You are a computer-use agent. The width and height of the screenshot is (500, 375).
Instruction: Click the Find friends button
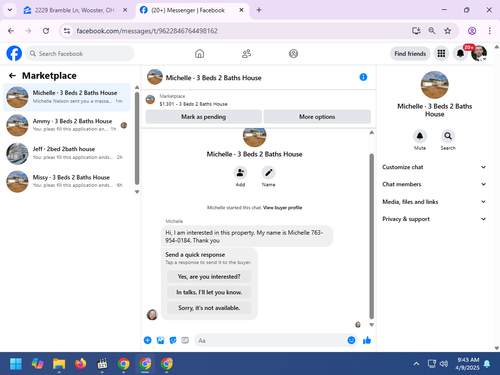[410, 54]
